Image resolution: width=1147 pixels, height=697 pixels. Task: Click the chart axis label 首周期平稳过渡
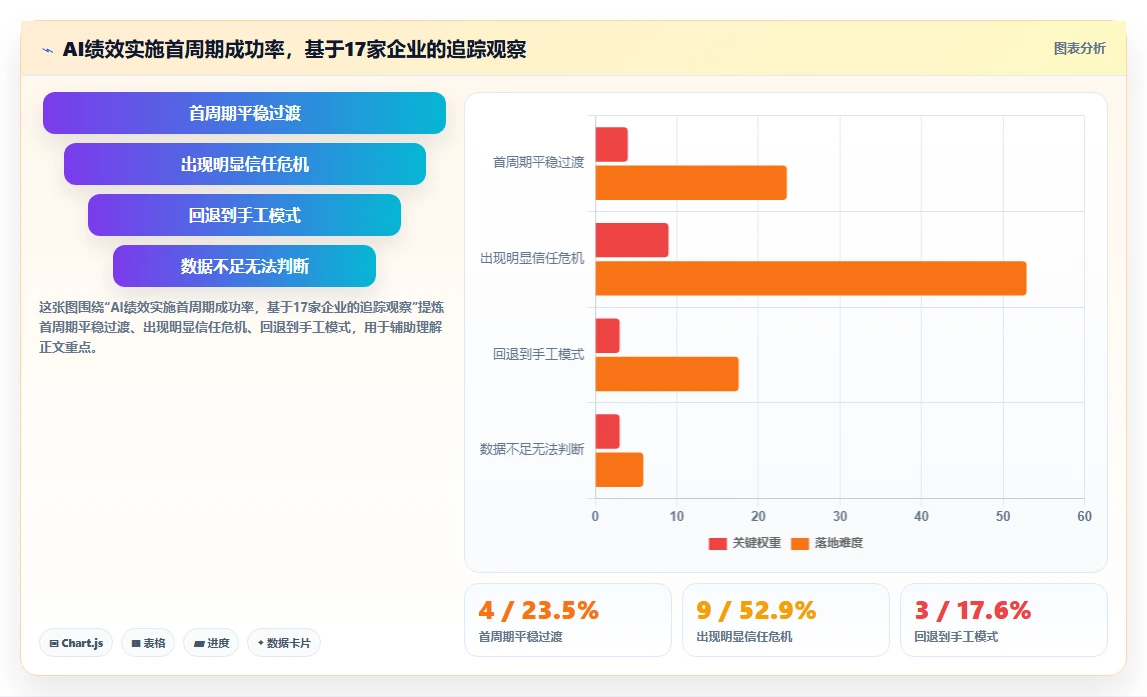(538, 162)
